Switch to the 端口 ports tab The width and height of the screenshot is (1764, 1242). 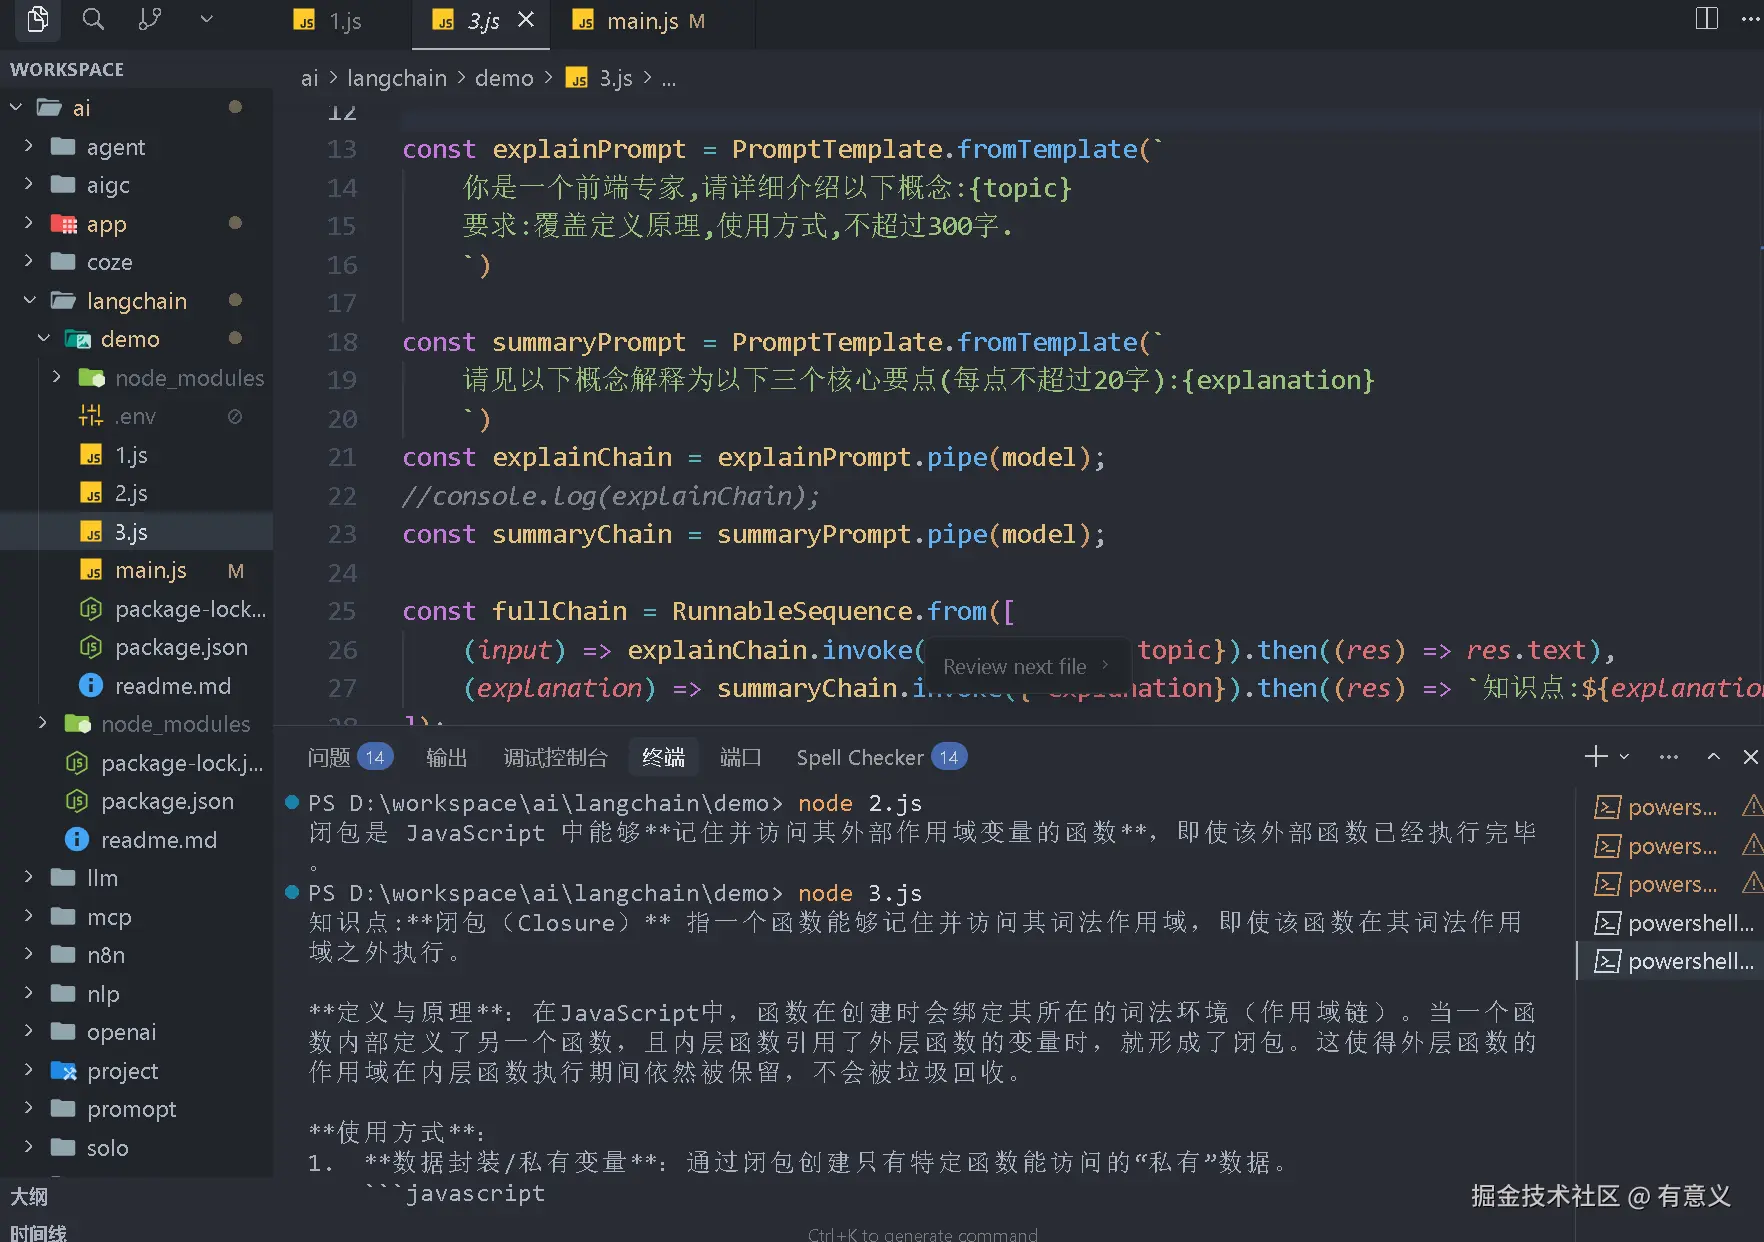point(740,757)
